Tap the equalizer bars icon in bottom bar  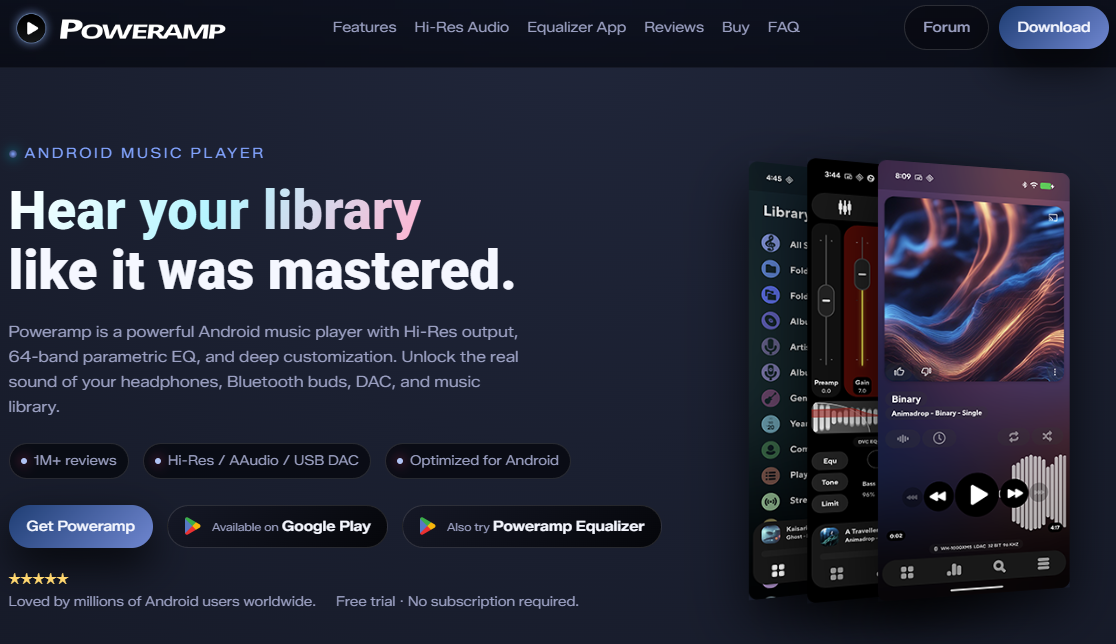pos(954,569)
